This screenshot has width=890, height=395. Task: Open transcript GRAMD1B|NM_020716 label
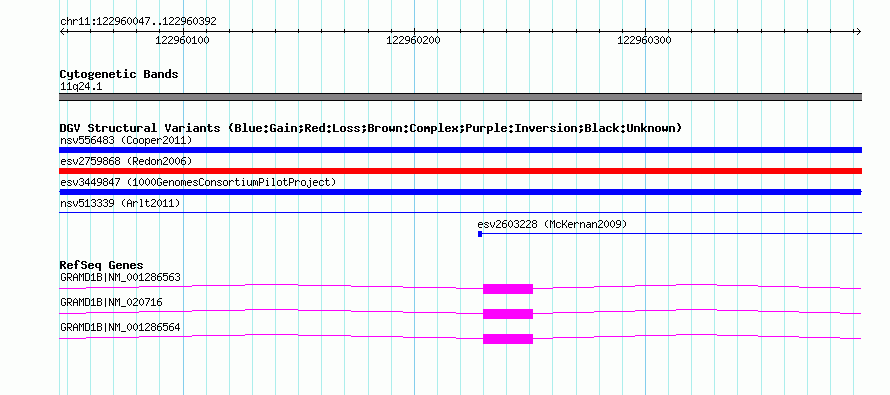111,302
